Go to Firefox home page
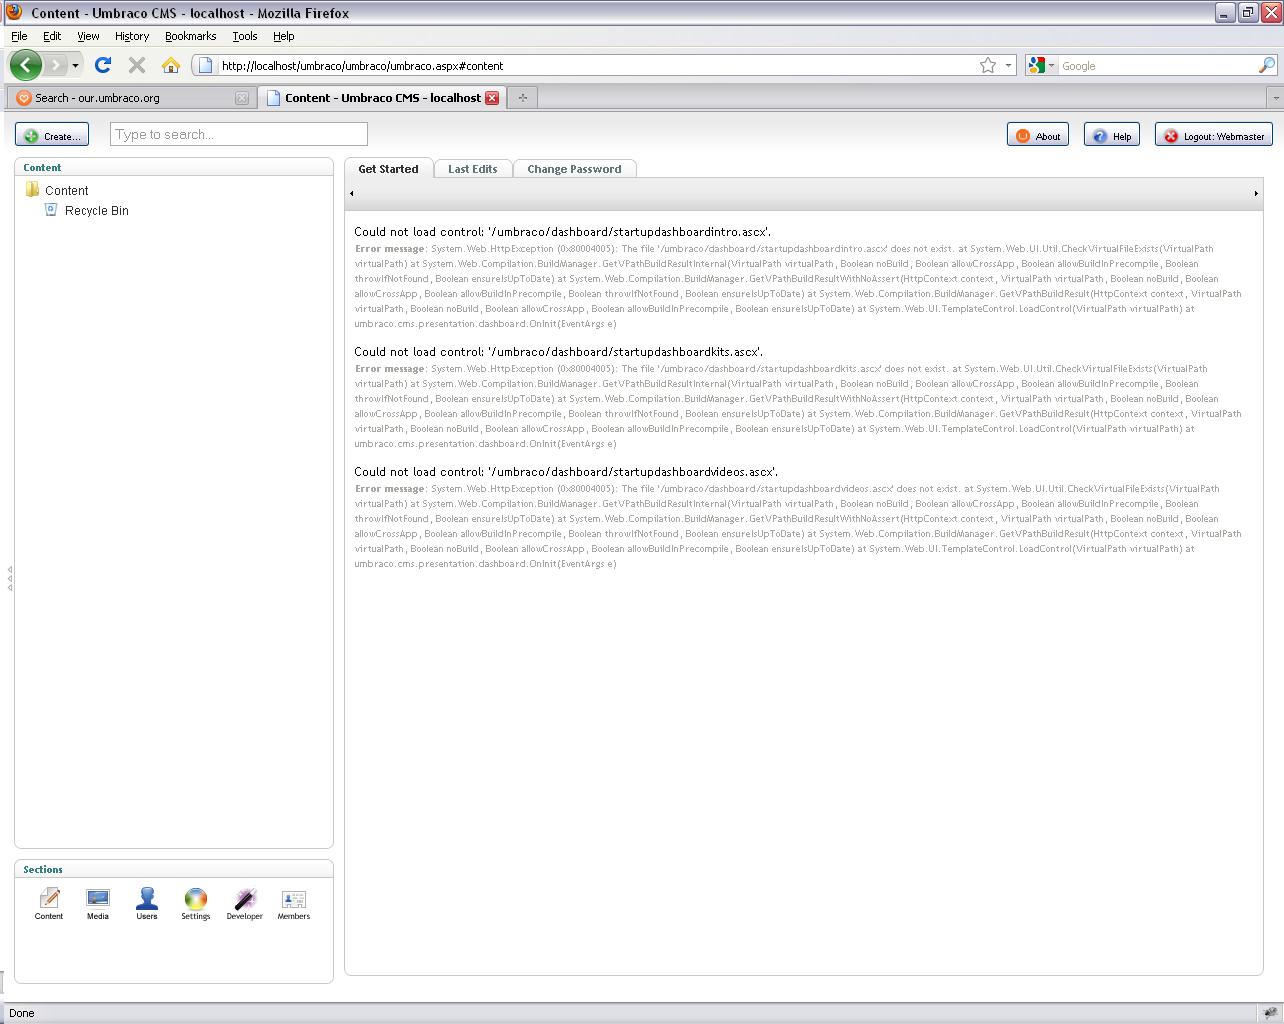The width and height of the screenshot is (1284, 1024). pyautogui.click(x=171, y=65)
